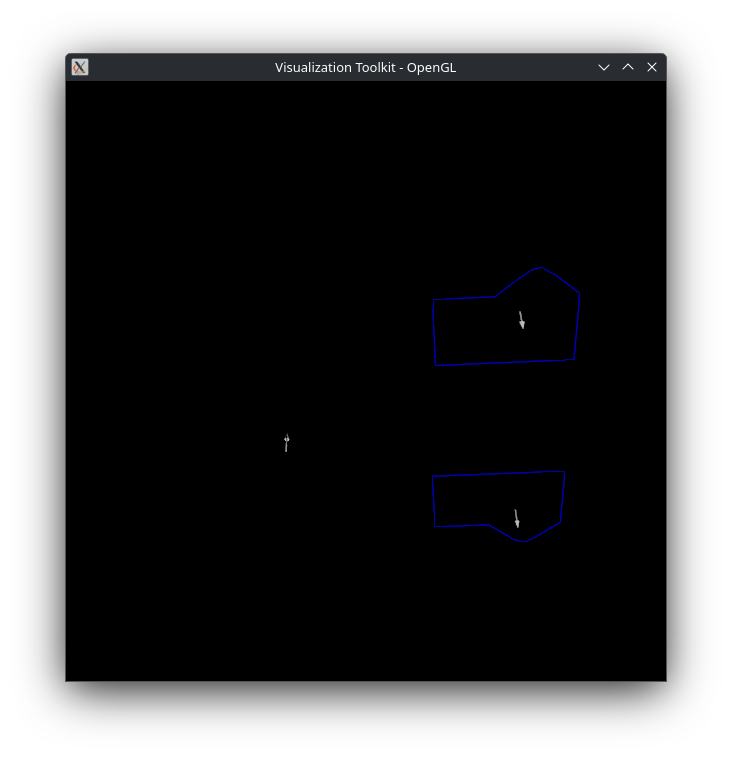Select the lower blue polygon outline

pos(499,506)
